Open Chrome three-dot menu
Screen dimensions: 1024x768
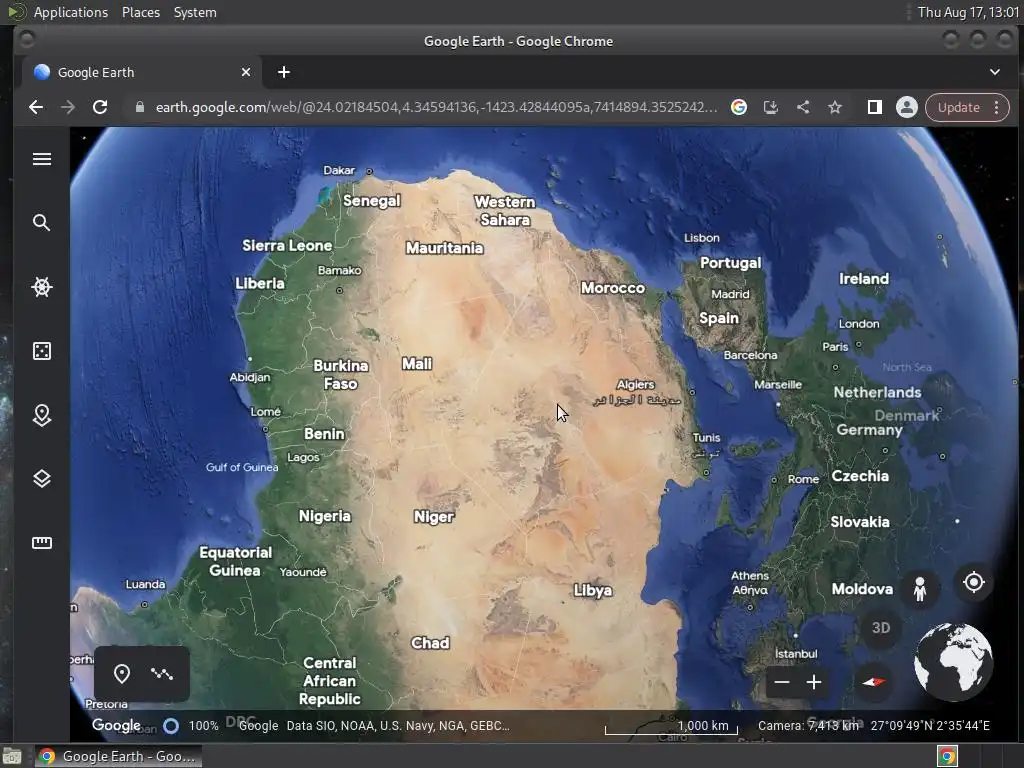click(997, 107)
